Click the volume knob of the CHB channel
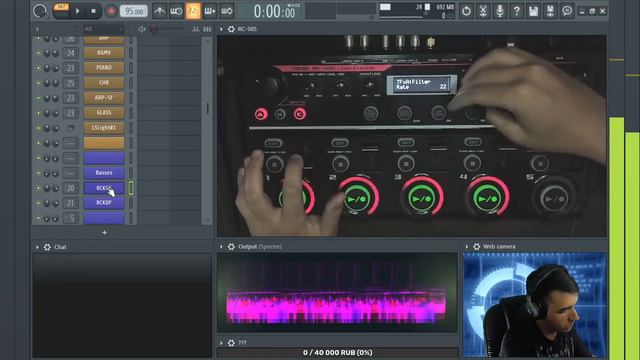This screenshot has width=640, height=360. click(x=56, y=83)
